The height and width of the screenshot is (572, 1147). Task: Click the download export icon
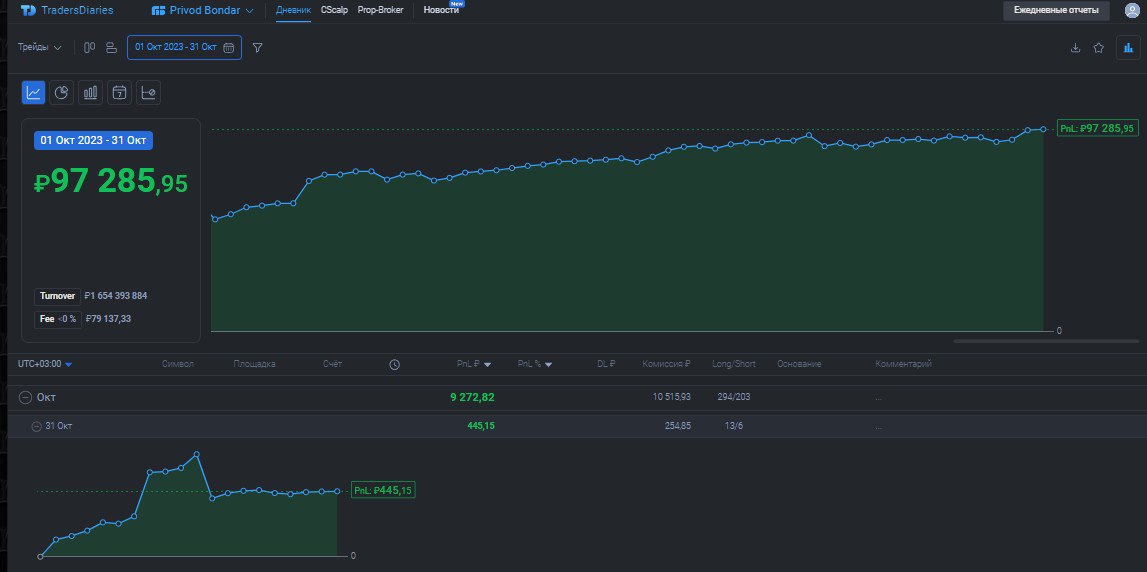[1075, 48]
